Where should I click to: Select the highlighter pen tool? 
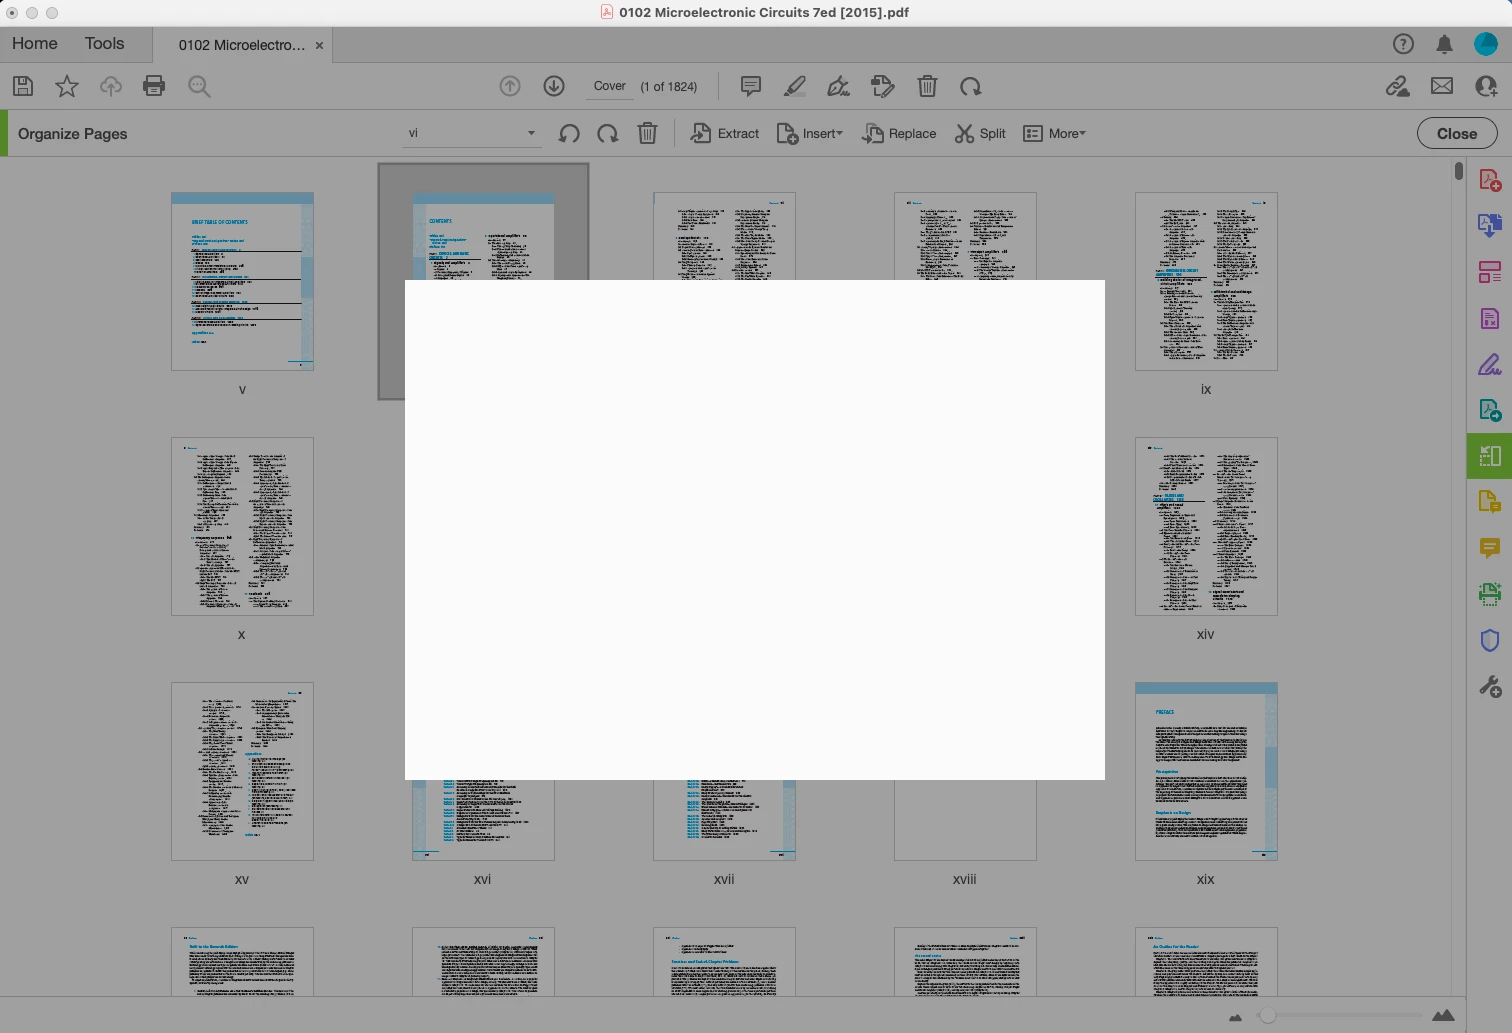[x=795, y=86]
